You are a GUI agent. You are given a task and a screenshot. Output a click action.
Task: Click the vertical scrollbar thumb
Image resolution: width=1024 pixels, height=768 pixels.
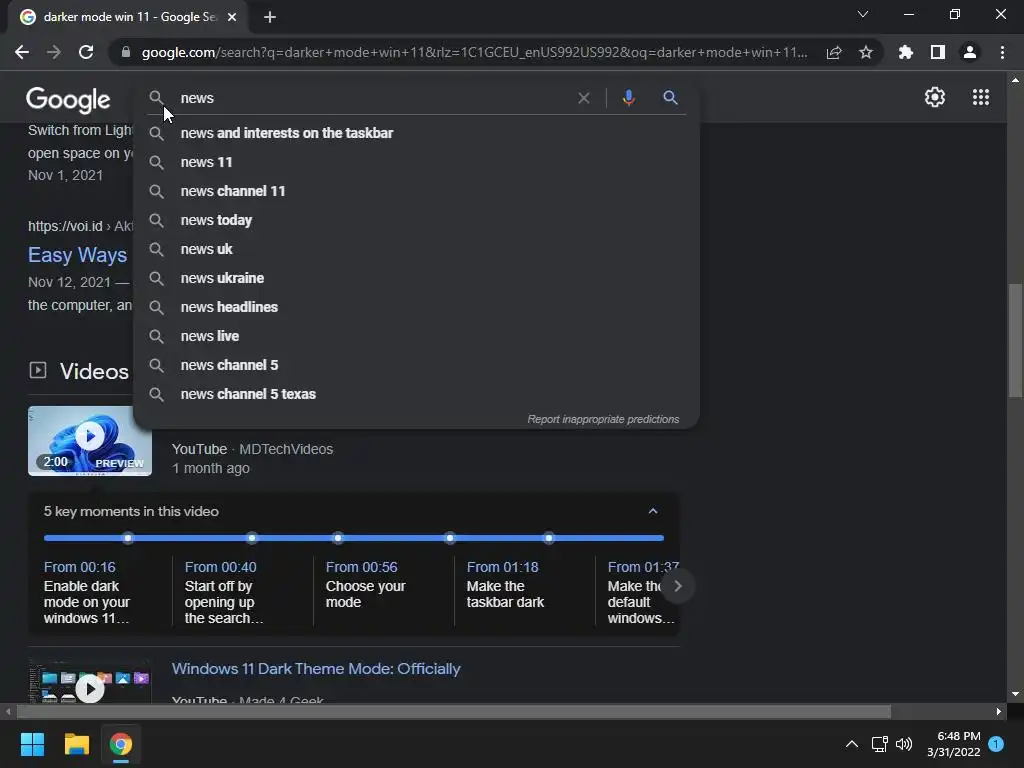click(x=1015, y=340)
